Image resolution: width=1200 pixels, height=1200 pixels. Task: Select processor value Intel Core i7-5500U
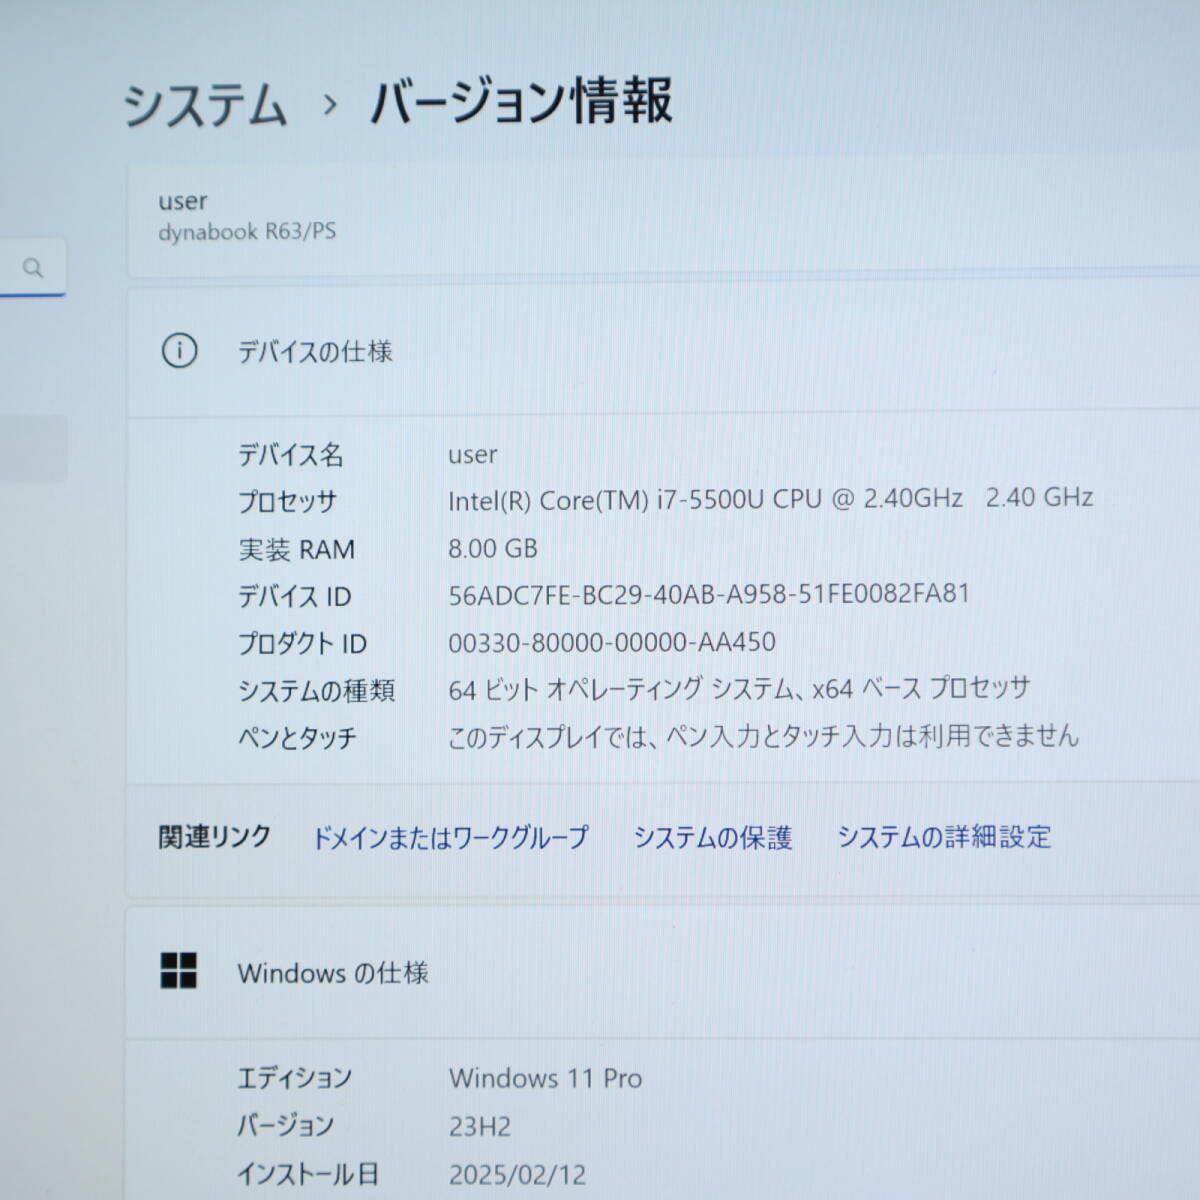pos(770,499)
